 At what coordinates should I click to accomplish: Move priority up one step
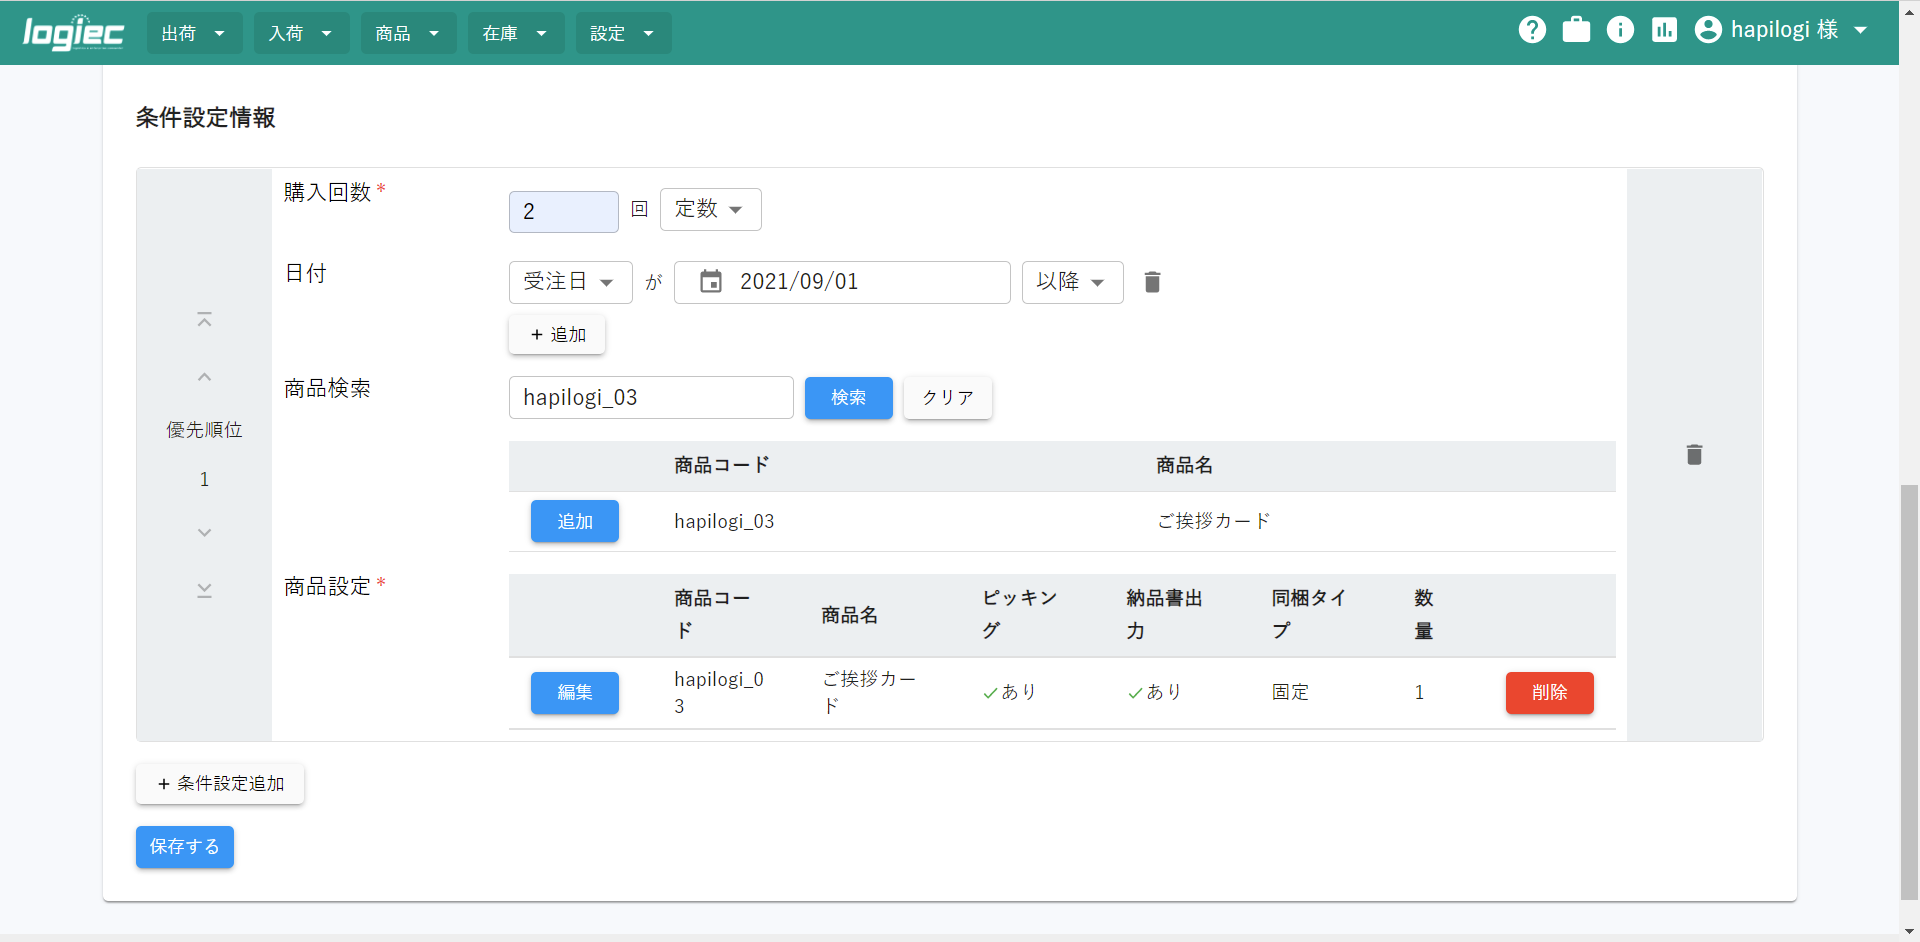pos(204,377)
